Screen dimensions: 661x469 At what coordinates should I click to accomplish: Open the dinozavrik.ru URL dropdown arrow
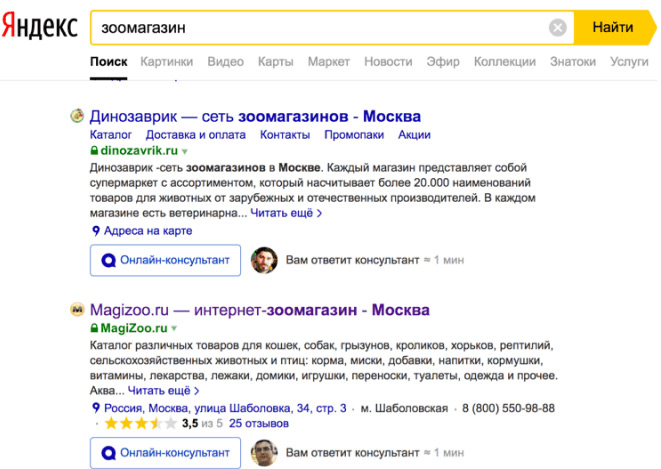click(x=184, y=151)
